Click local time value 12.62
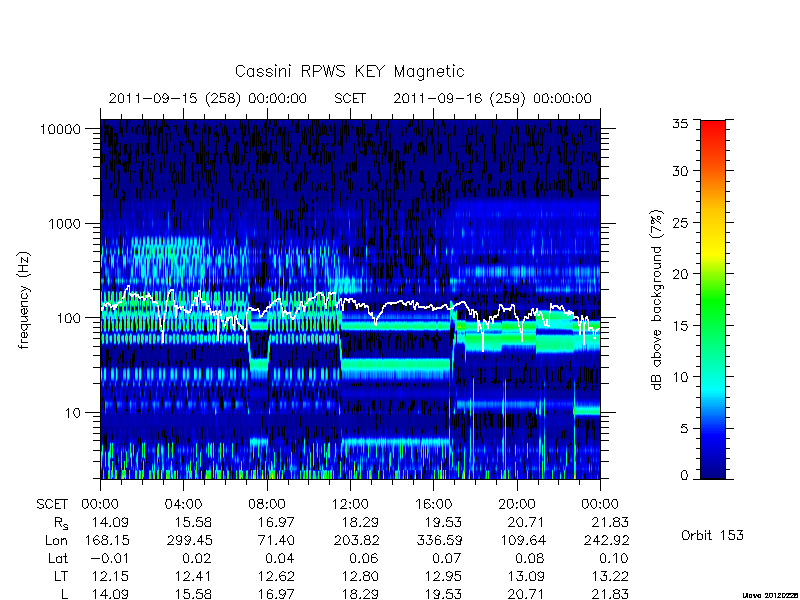Screen dimensions: 800x600 276,576
